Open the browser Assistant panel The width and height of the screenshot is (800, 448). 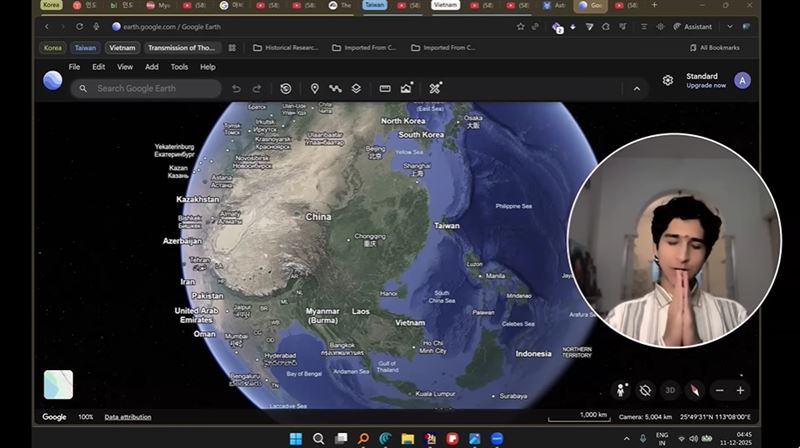tap(692, 27)
